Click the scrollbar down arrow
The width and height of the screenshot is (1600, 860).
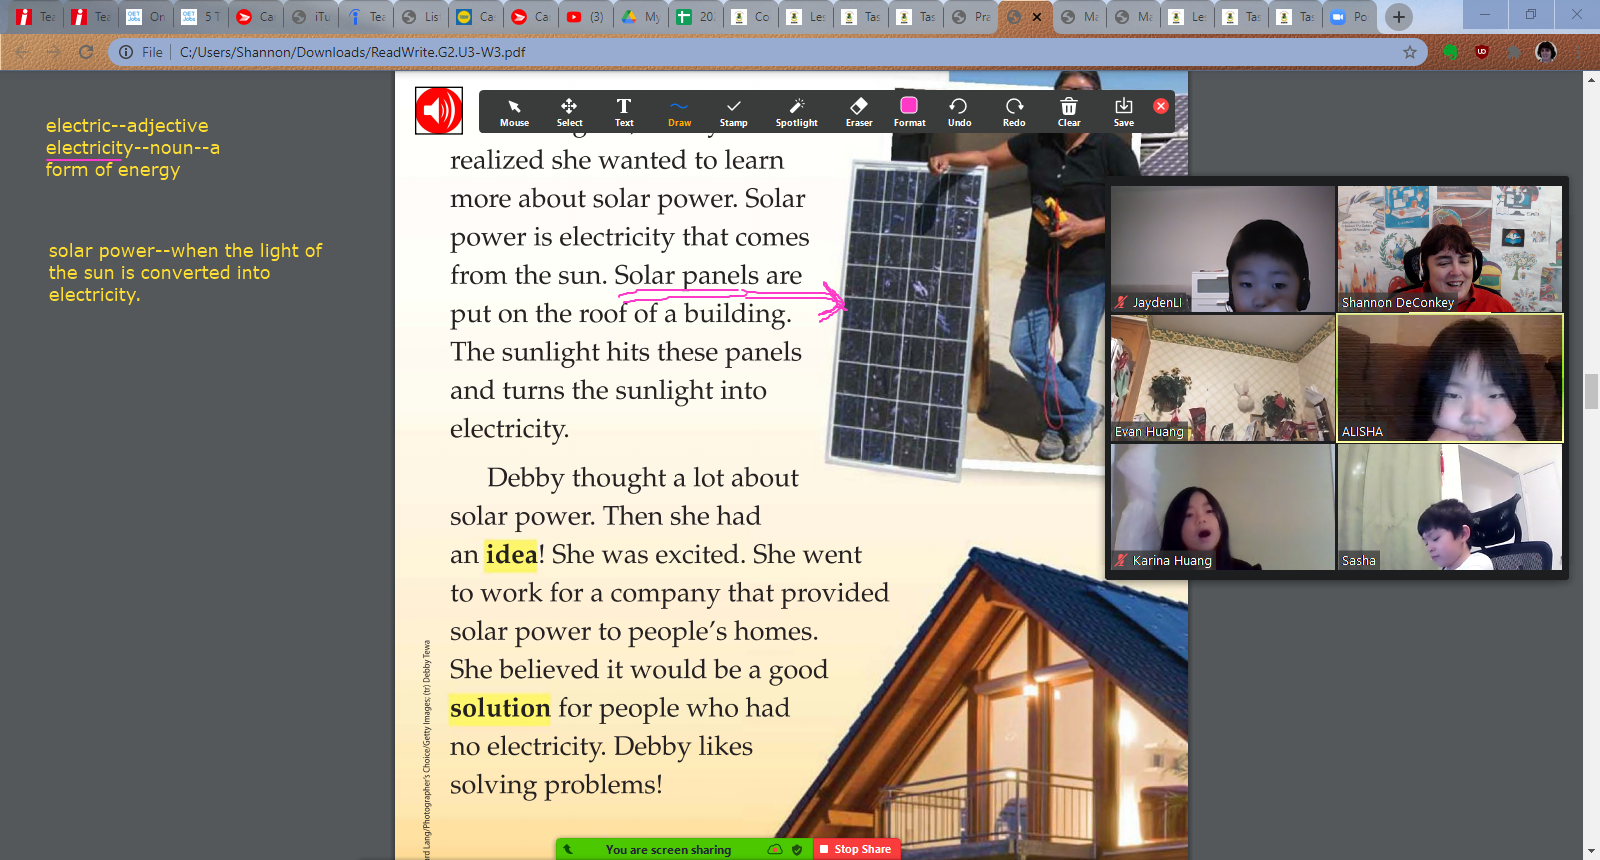(x=1591, y=851)
